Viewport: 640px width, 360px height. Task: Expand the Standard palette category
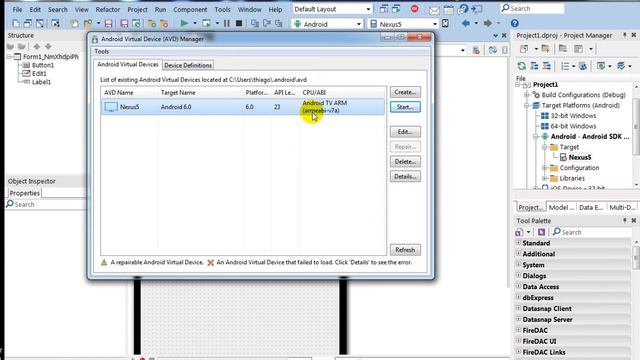(518, 243)
